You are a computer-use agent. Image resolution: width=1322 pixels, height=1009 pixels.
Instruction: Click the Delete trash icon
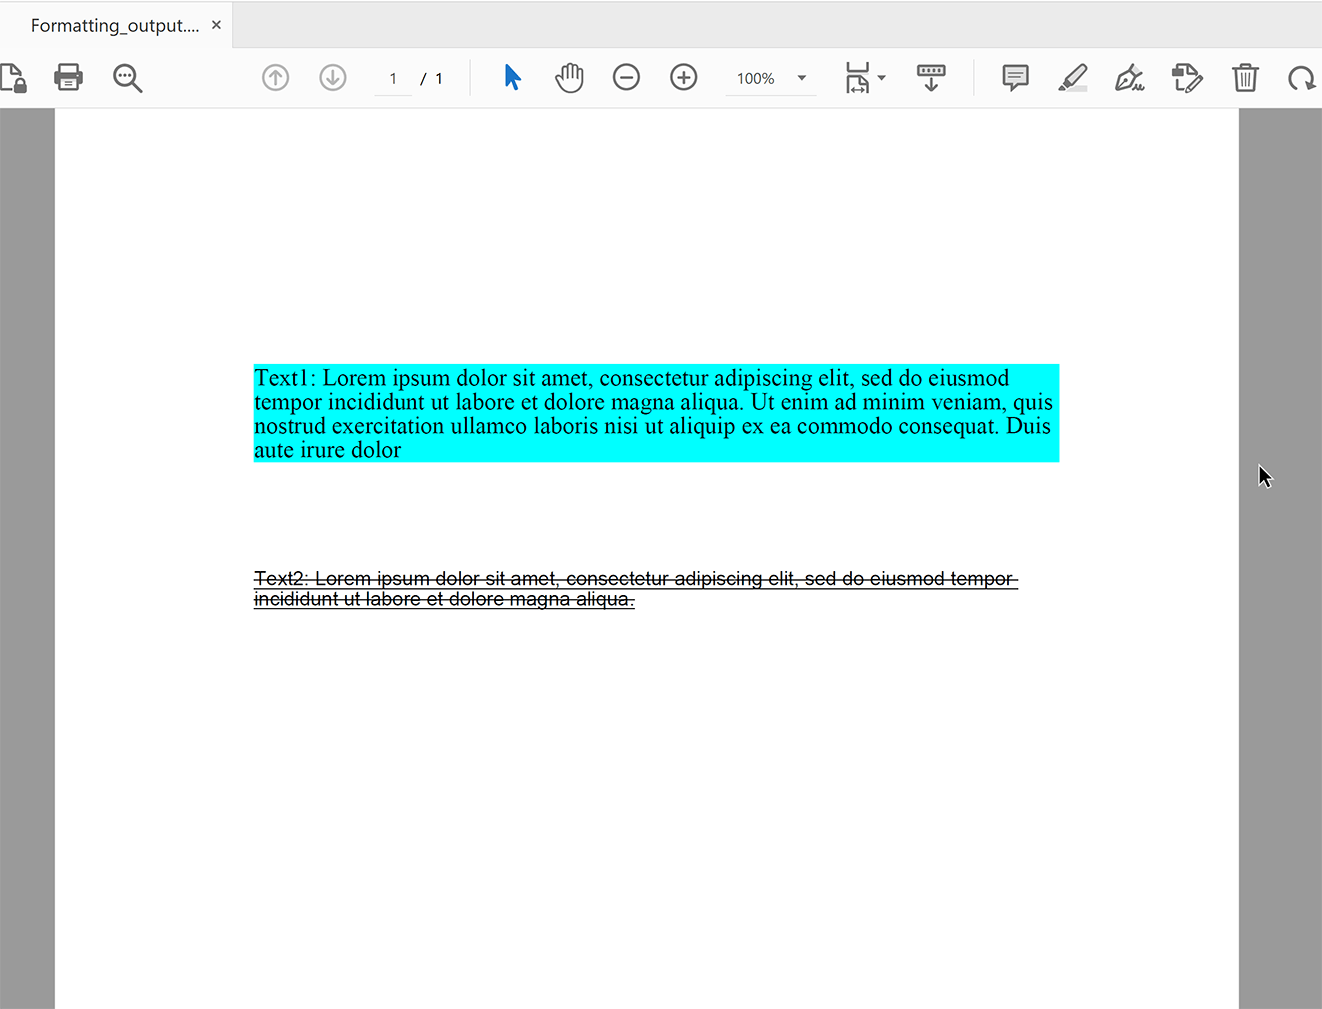pyautogui.click(x=1245, y=77)
